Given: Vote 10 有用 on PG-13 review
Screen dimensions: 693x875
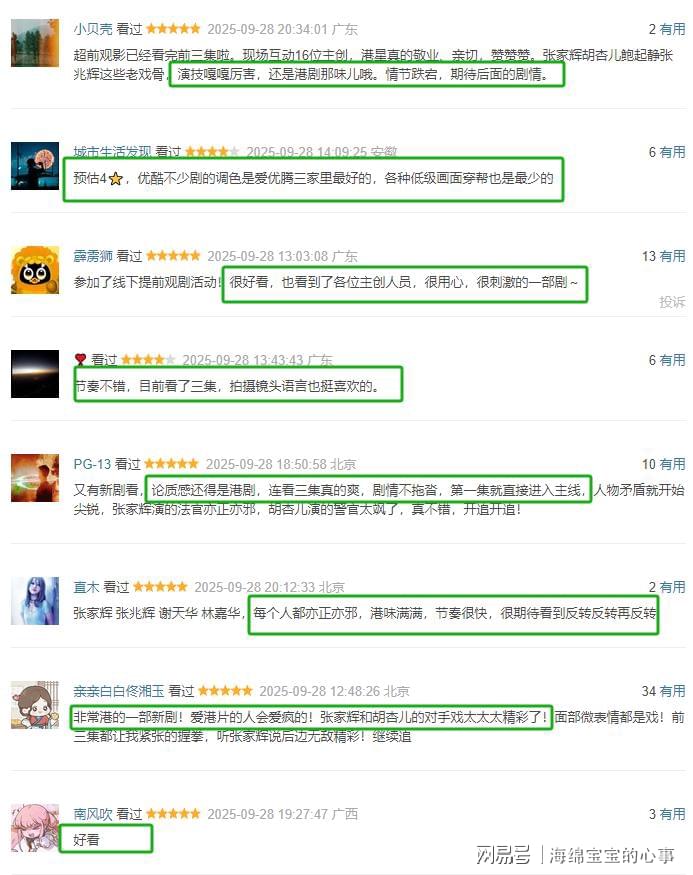Looking at the screenshot, I should 663,464.
